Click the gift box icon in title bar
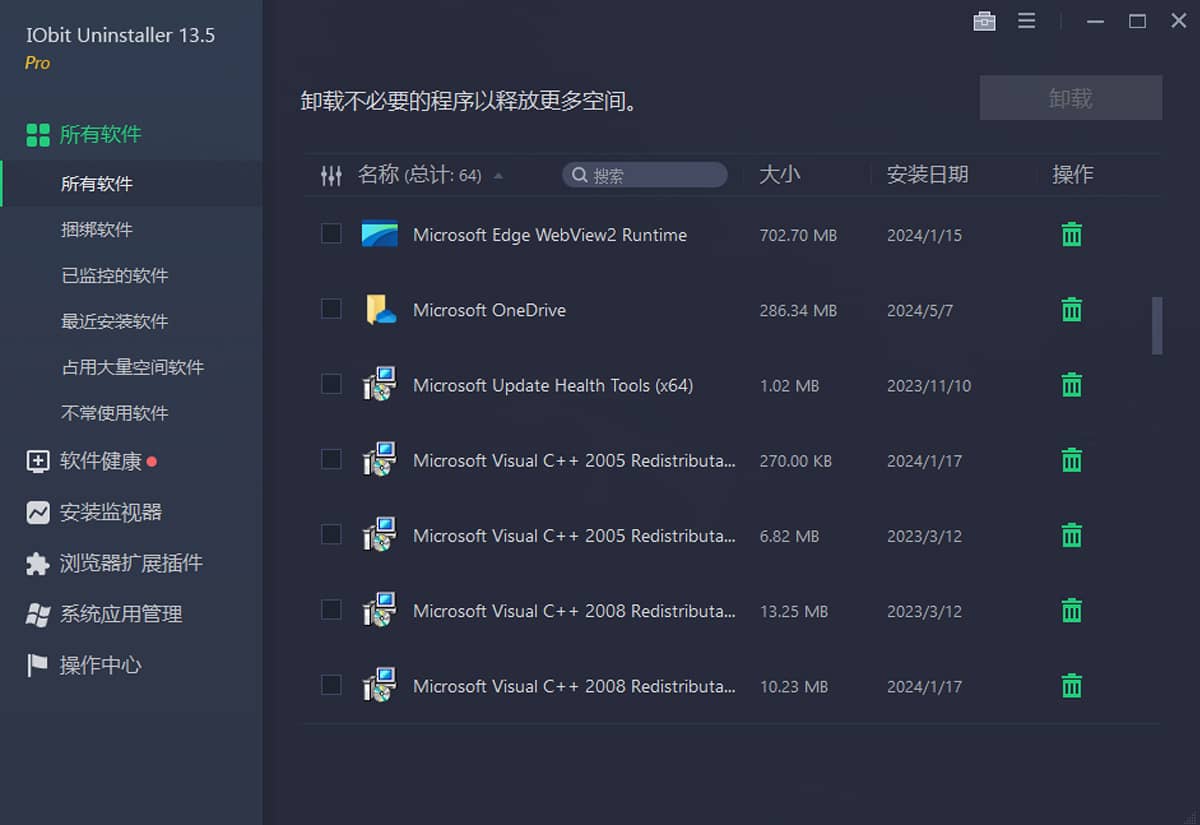Viewport: 1200px width, 825px height. click(x=984, y=20)
